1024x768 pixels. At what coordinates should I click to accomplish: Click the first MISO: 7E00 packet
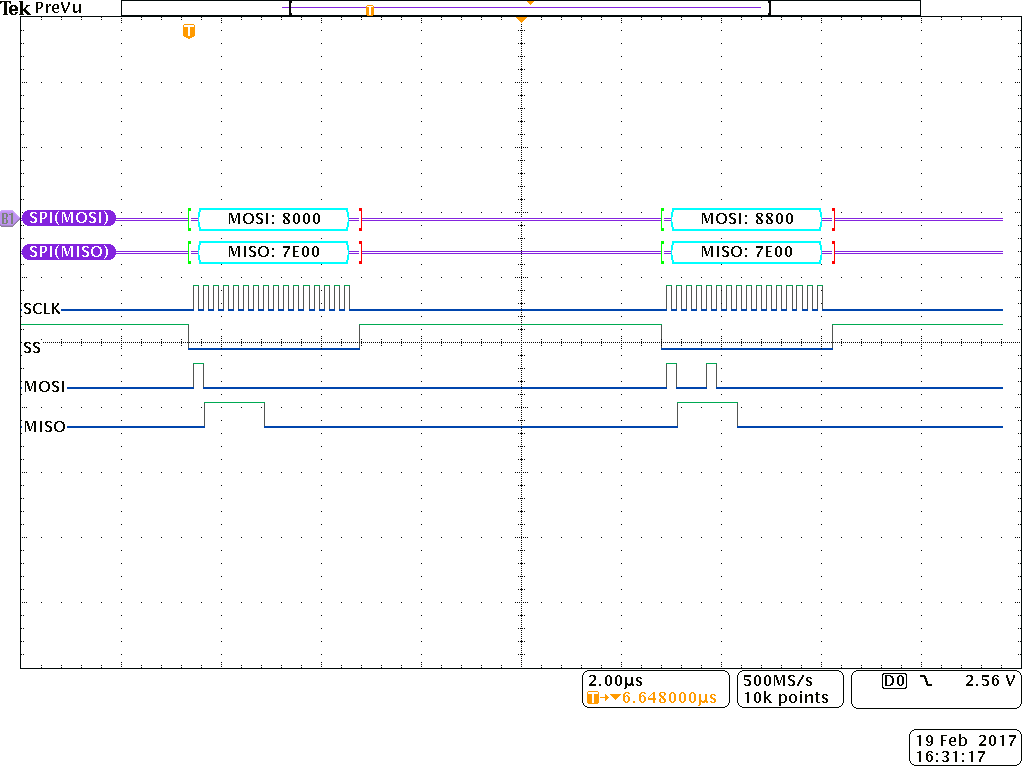pyautogui.click(x=274, y=251)
